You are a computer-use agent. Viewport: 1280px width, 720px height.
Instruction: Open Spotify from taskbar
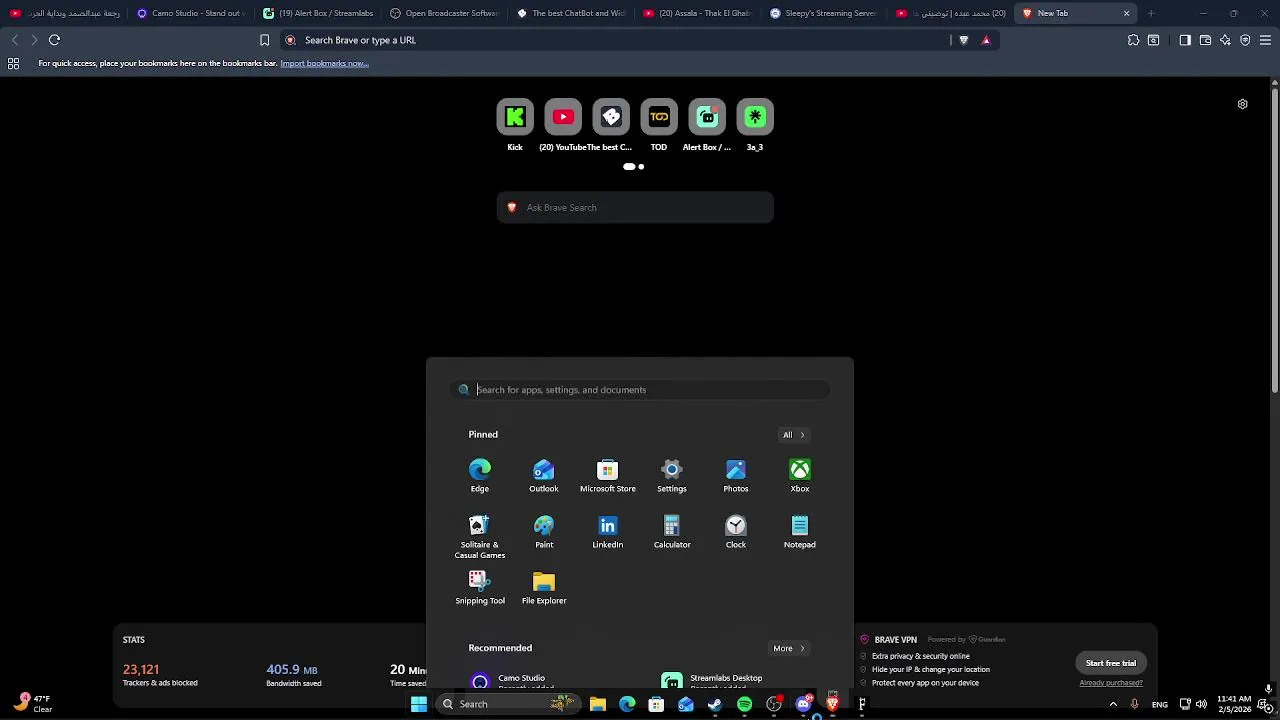point(744,704)
